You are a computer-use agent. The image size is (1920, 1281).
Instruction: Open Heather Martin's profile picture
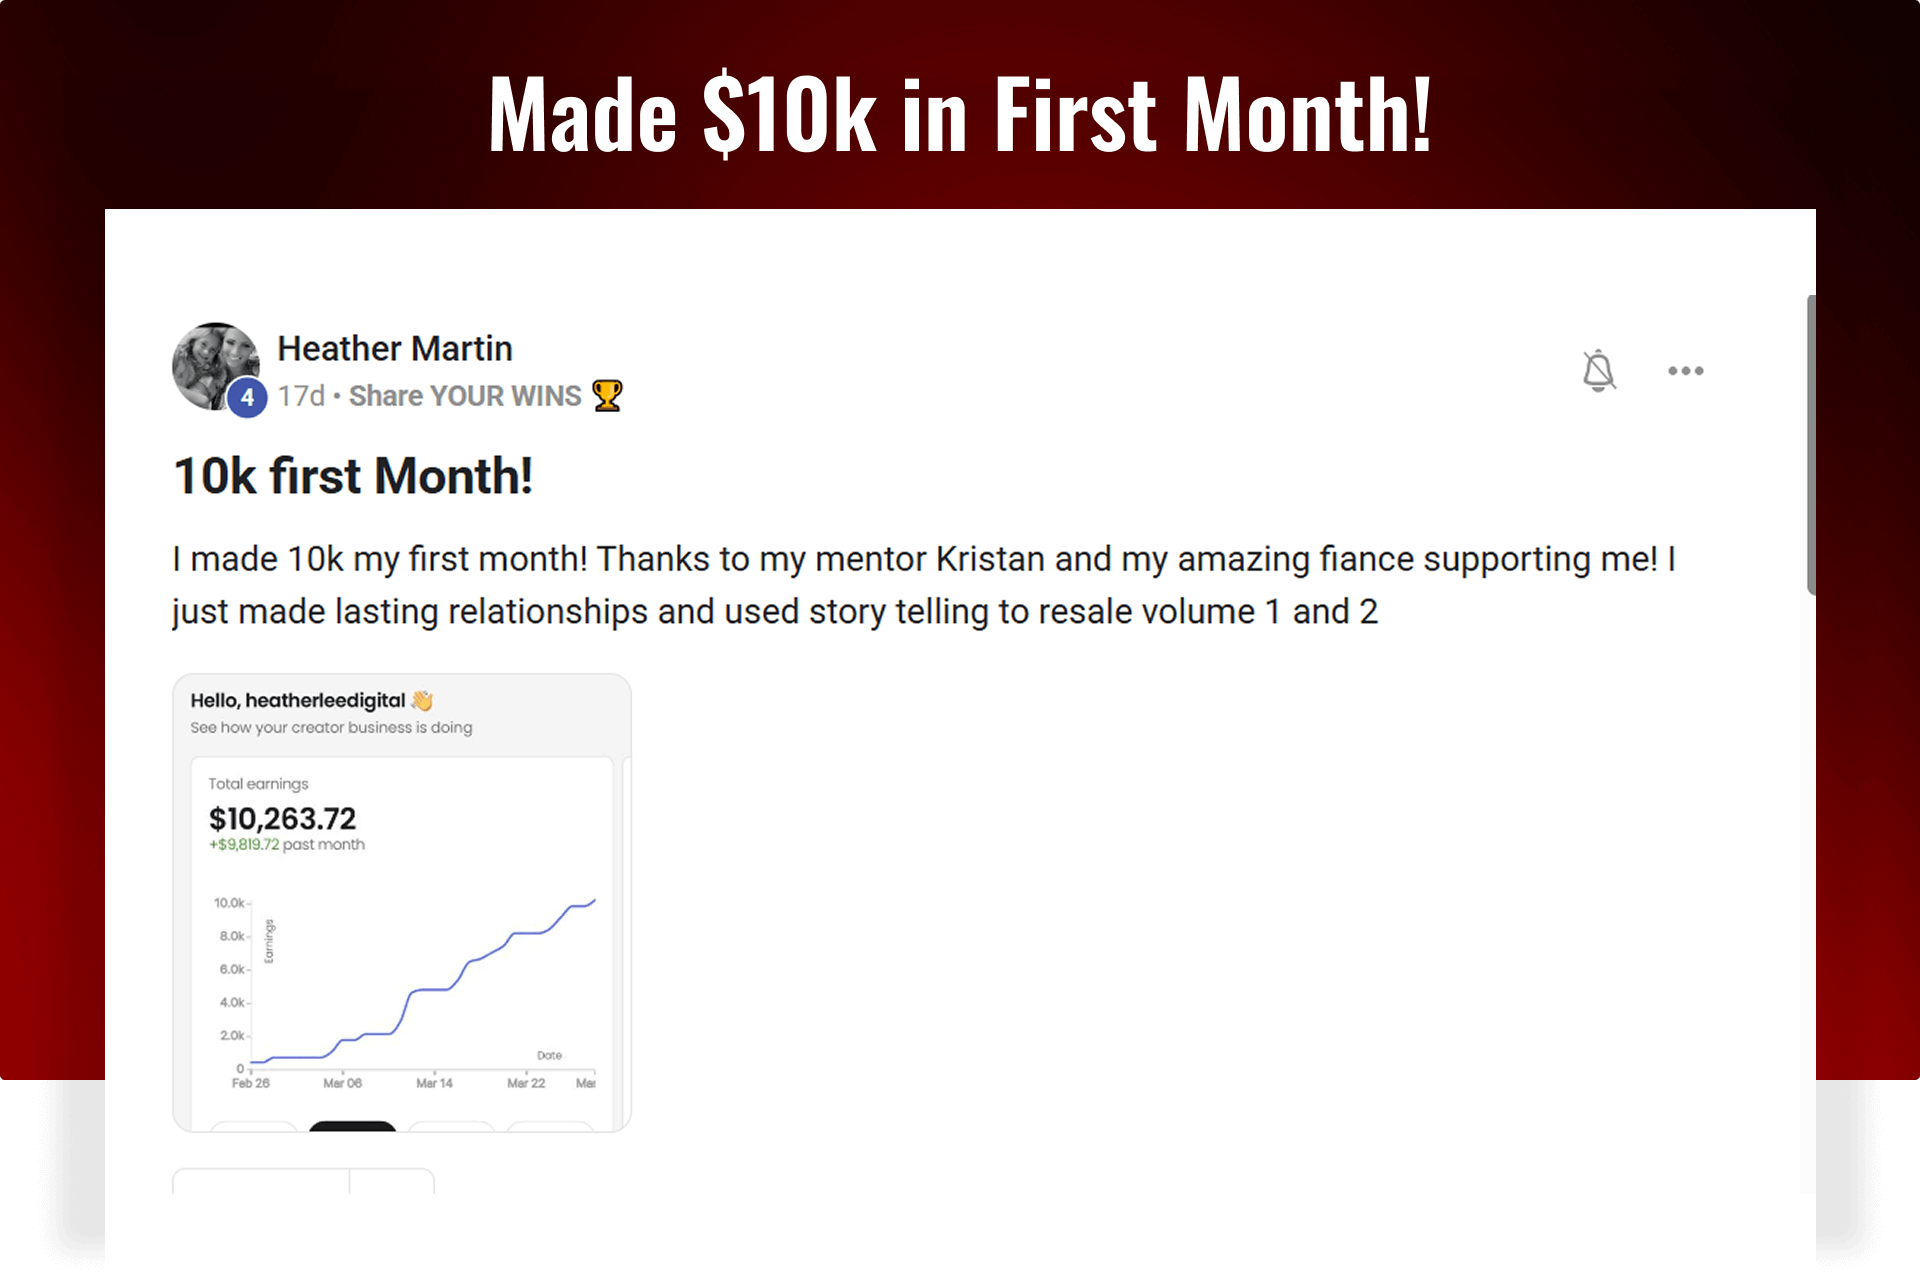pos(216,366)
